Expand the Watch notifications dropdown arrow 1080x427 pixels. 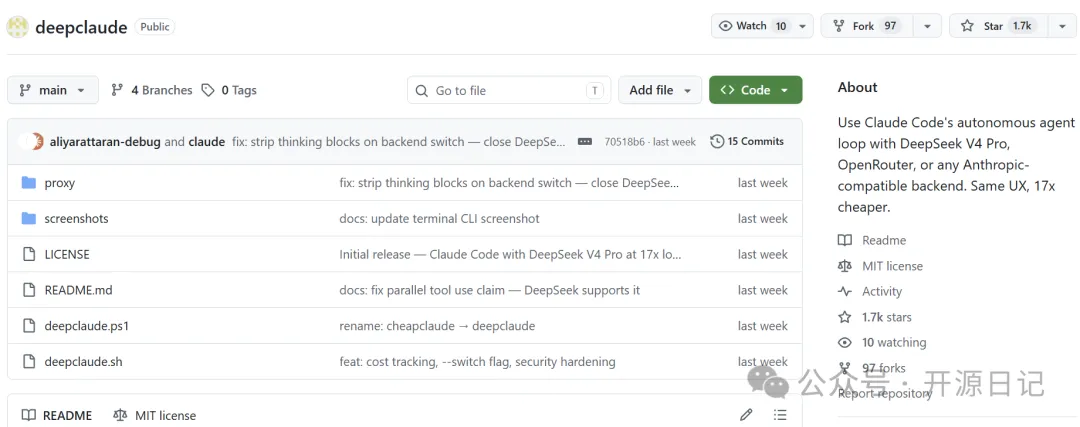(802, 26)
